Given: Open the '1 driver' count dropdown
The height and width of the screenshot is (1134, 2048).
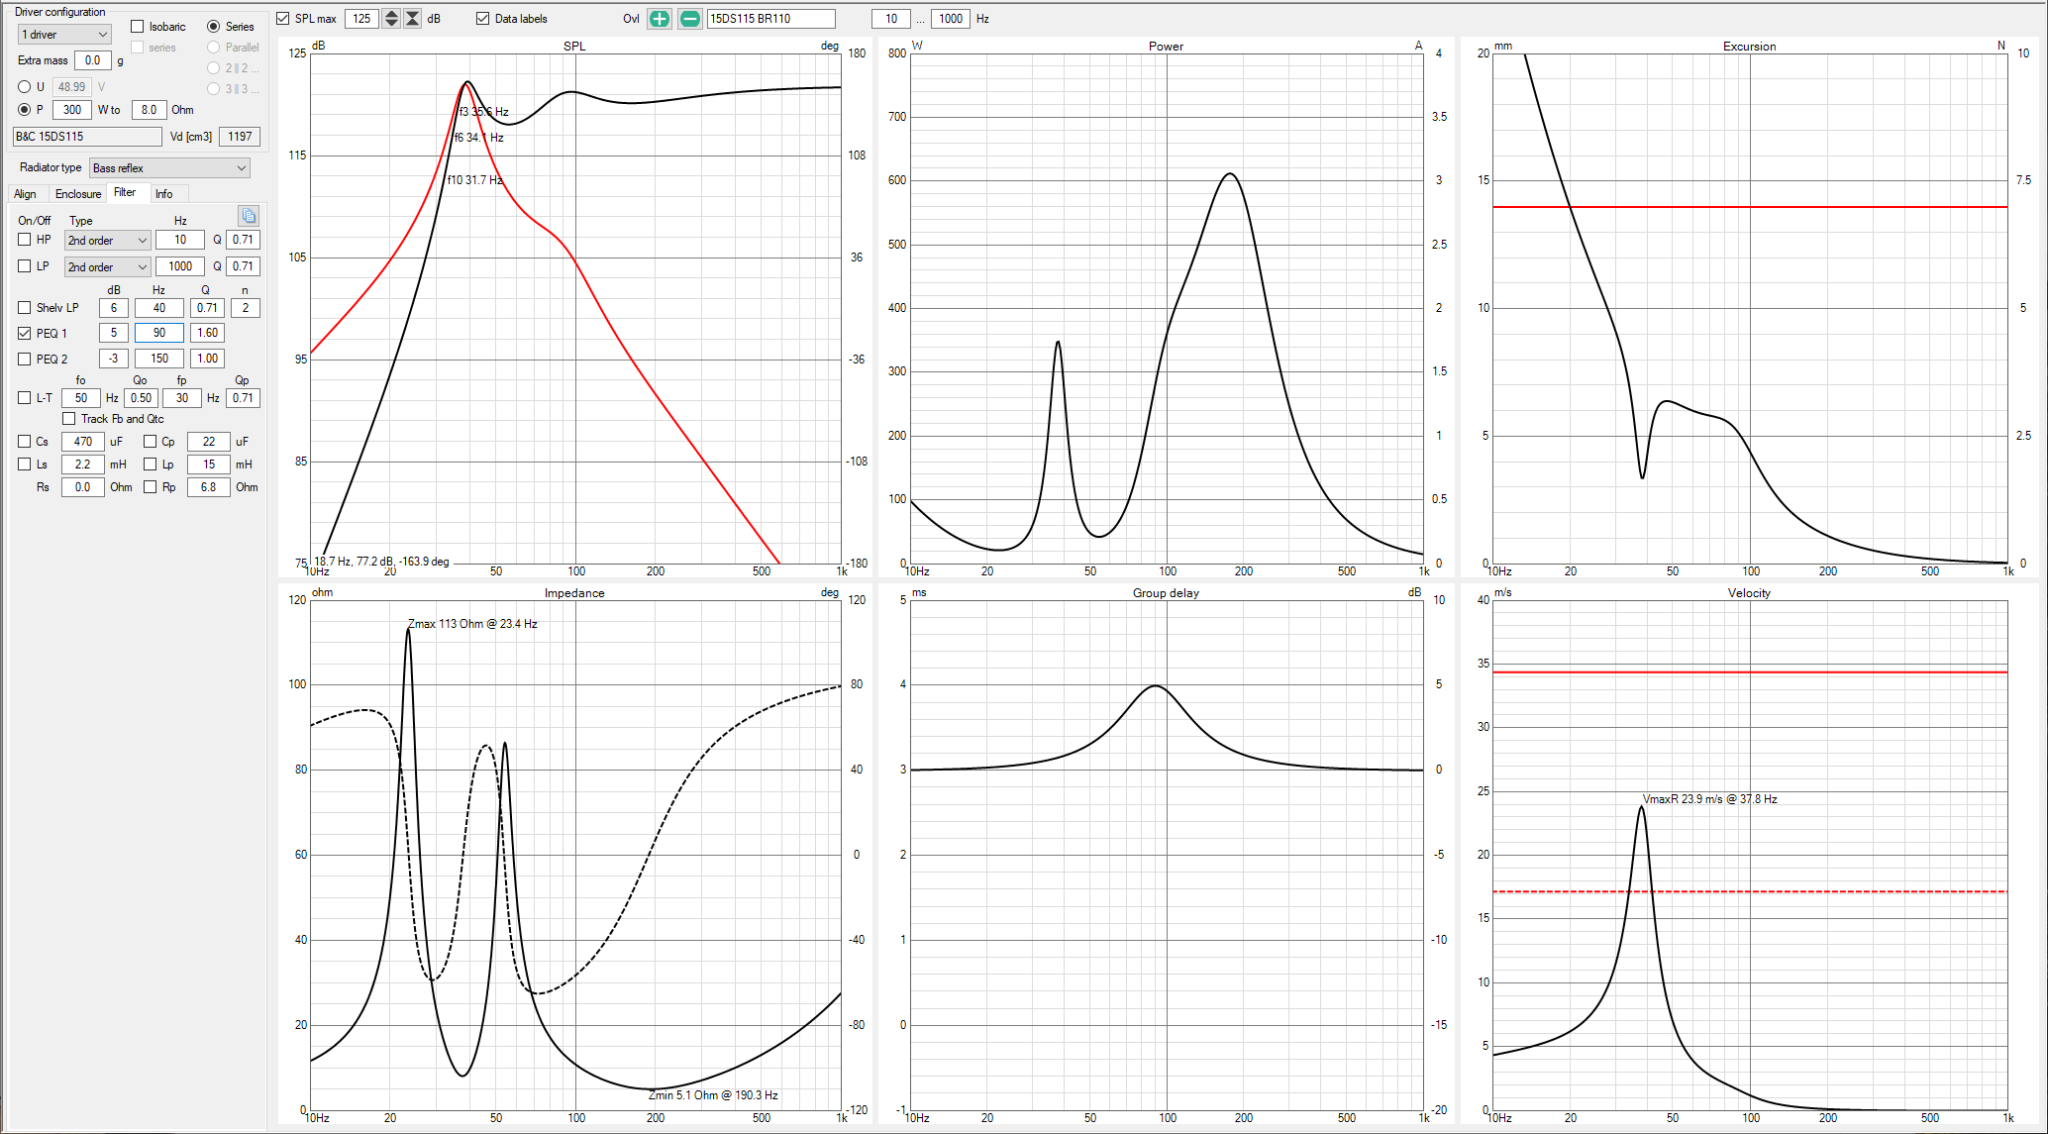Looking at the screenshot, I should [x=64, y=34].
